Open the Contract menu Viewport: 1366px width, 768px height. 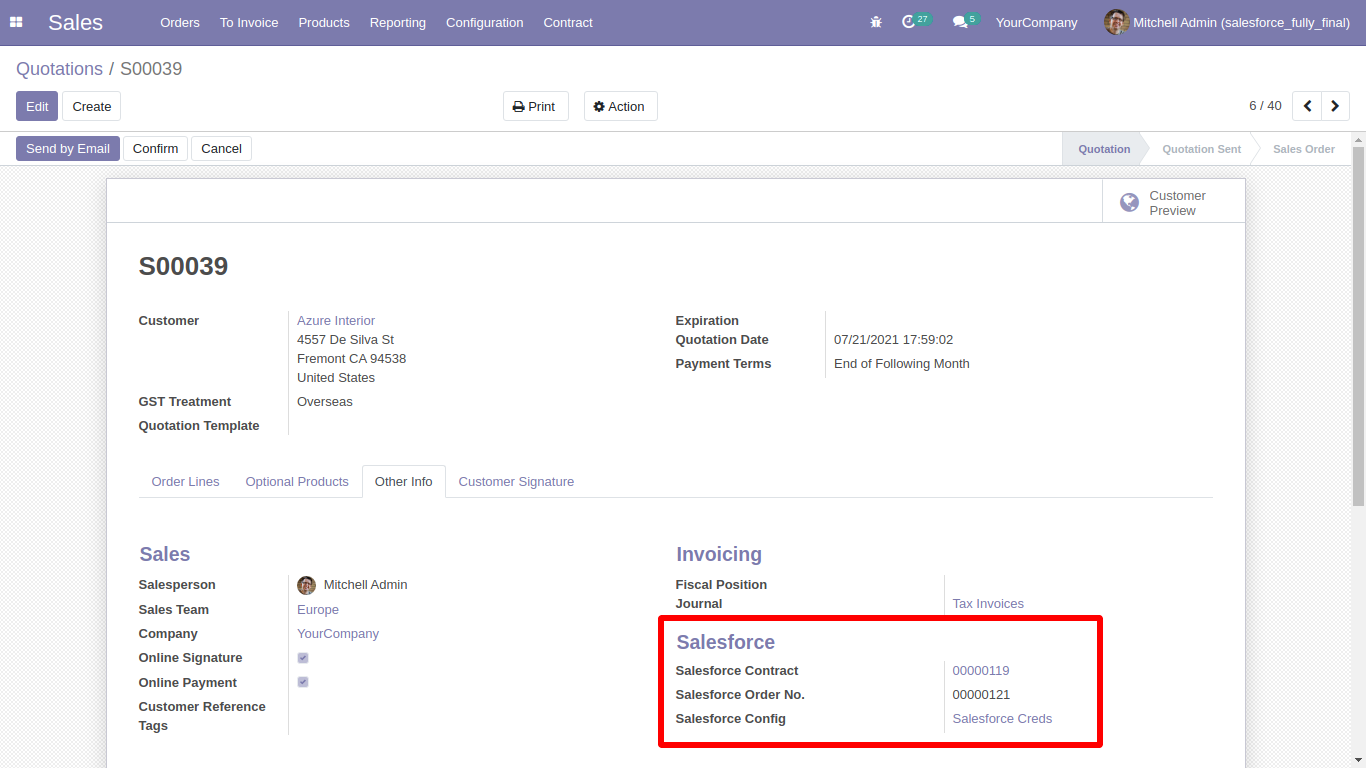[568, 22]
